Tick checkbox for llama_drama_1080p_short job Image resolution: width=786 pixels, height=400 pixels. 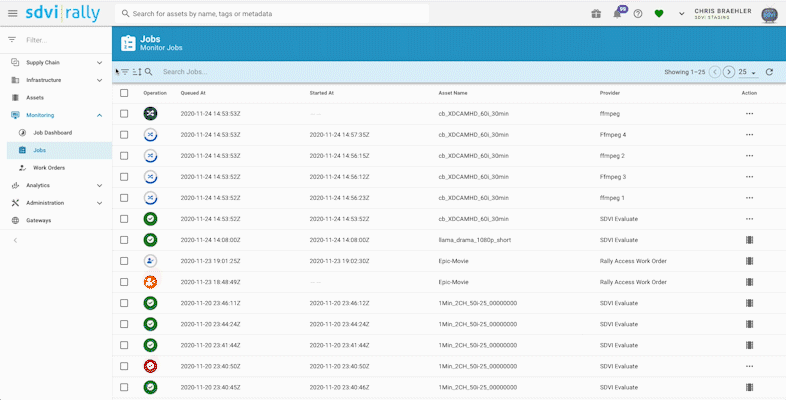coord(124,240)
